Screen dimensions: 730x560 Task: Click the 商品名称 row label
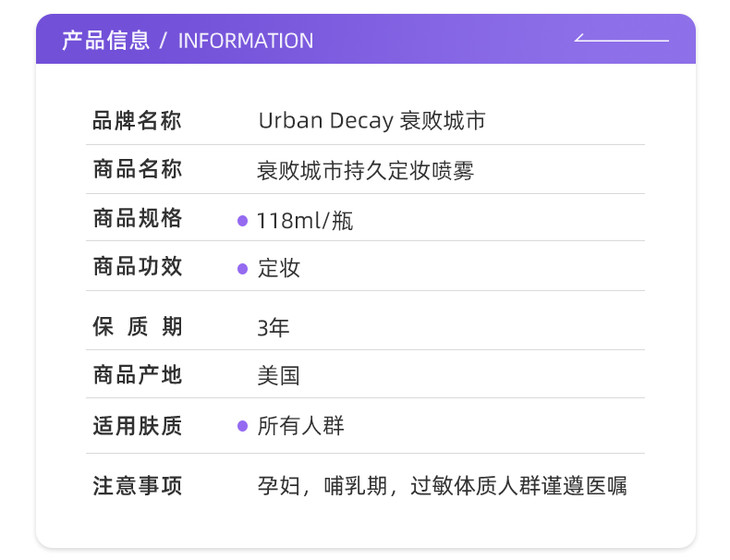(x=137, y=169)
